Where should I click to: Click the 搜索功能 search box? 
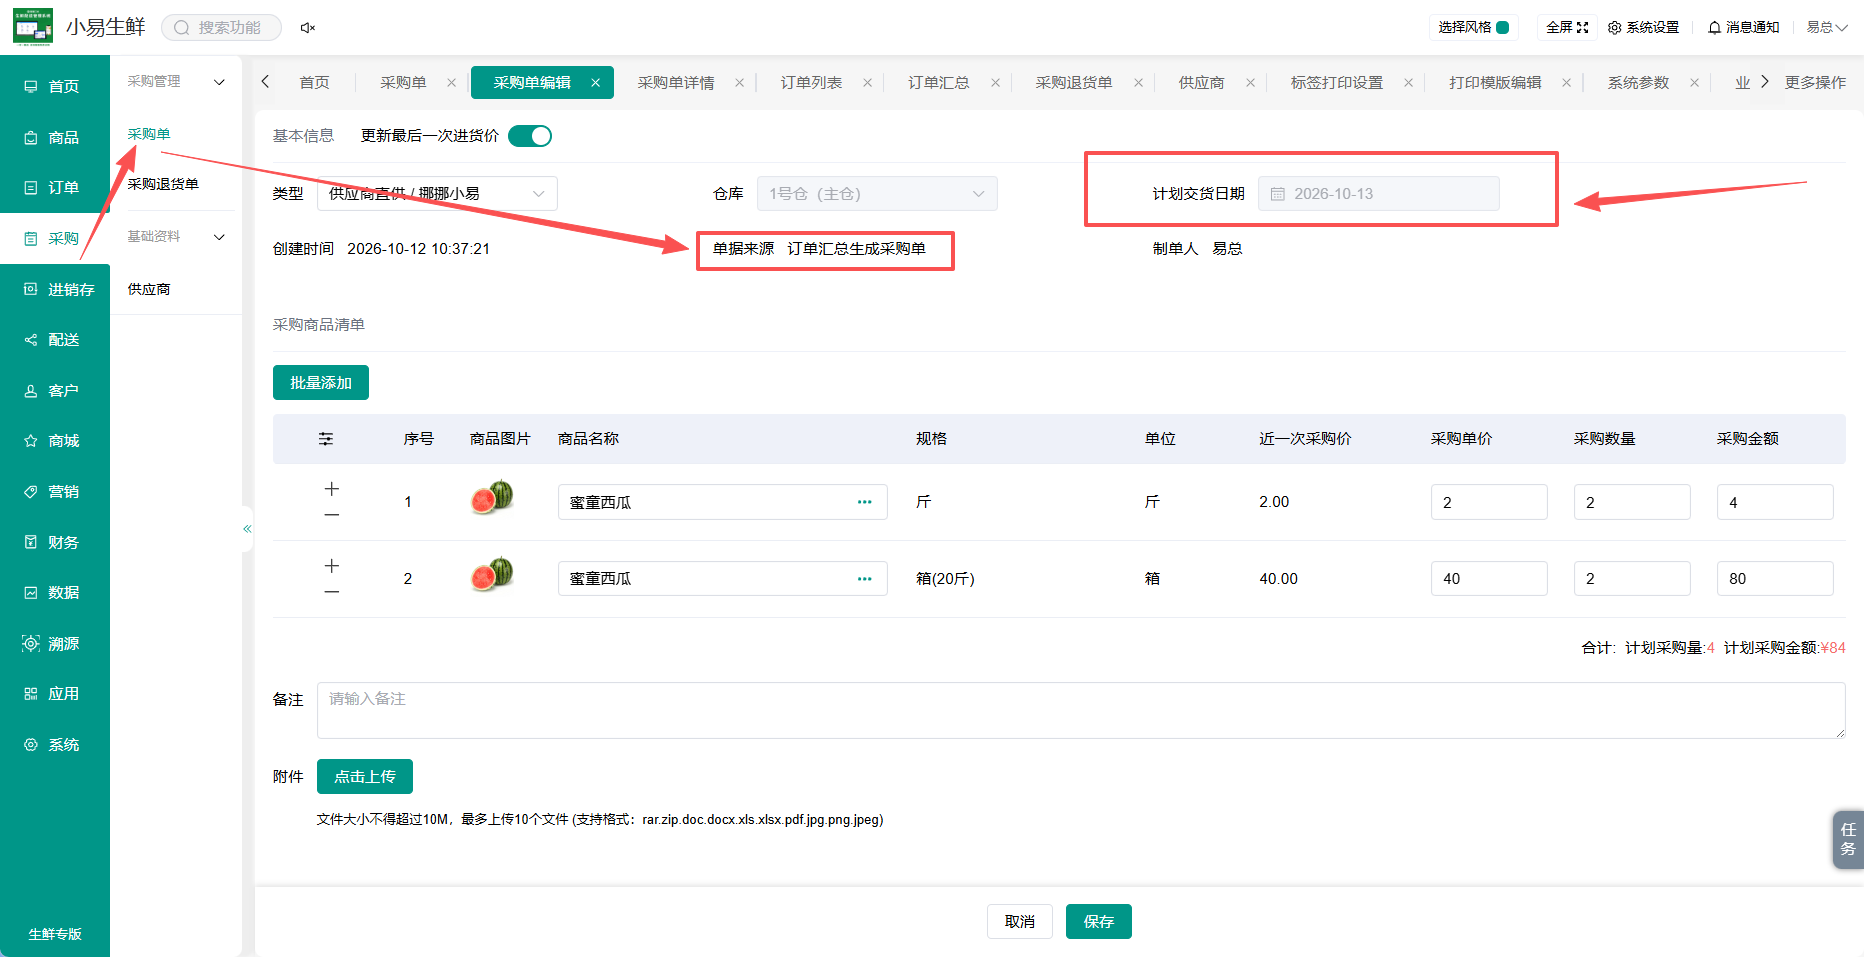pyautogui.click(x=221, y=28)
